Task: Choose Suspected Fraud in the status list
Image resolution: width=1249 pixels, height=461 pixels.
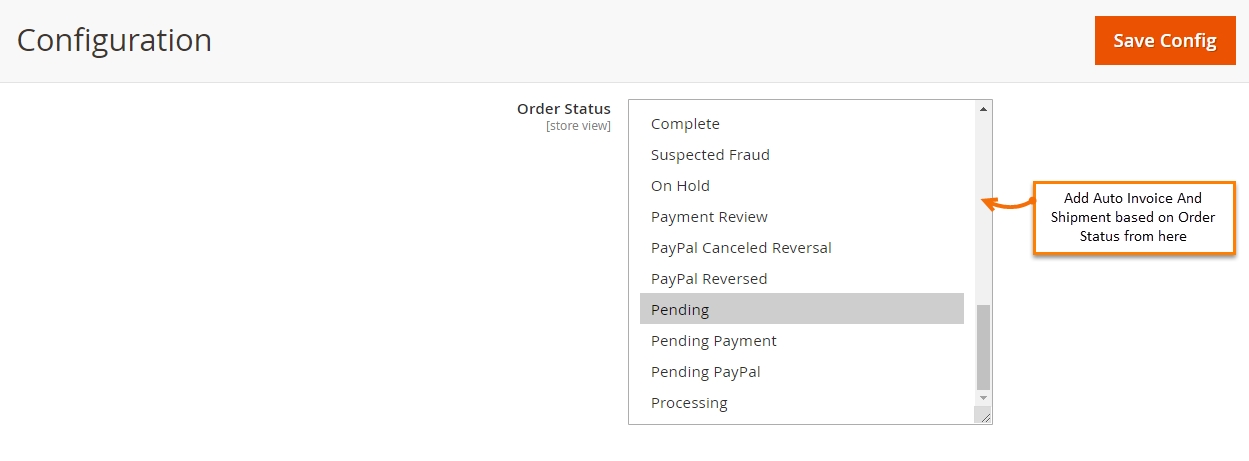Action: (x=710, y=155)
